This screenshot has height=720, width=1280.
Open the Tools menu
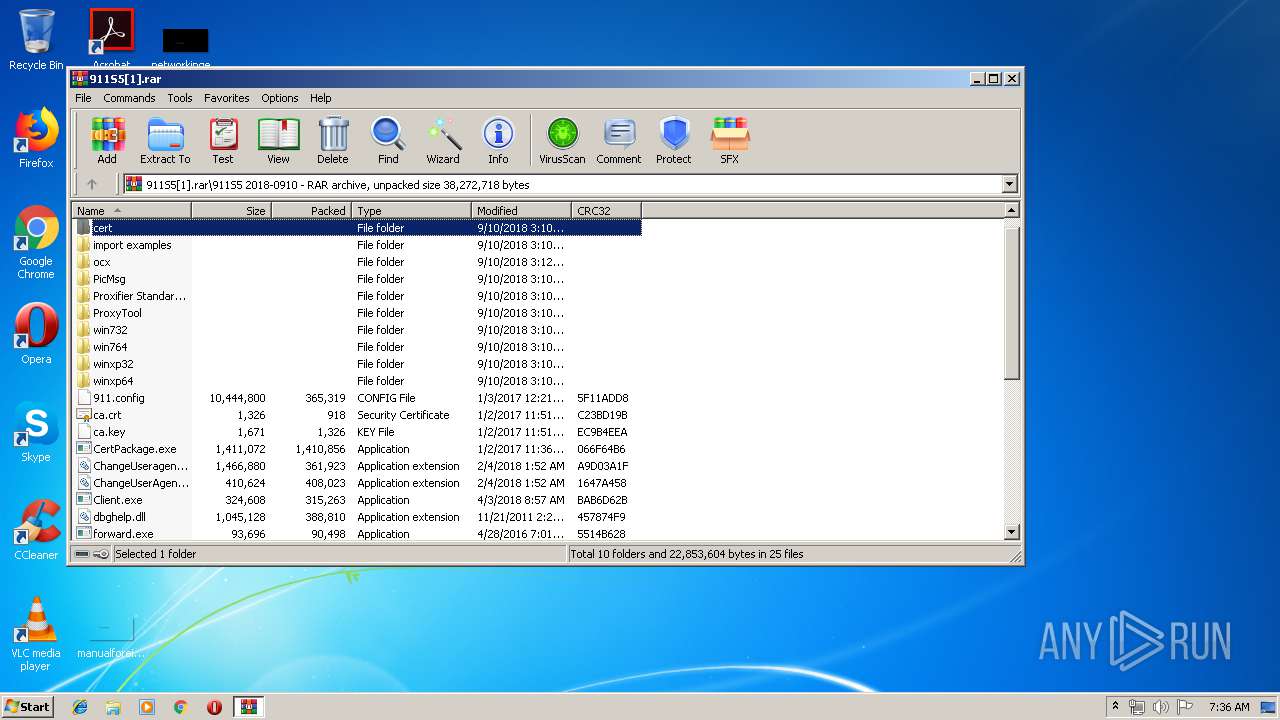(180, 98)
